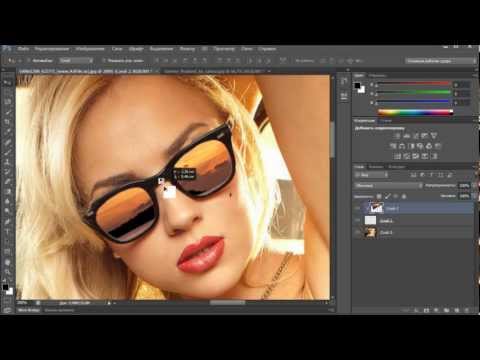This screenshot has width=480, height=360.
Task: Open the layer fill slider arrow
Action: (474, 196)
